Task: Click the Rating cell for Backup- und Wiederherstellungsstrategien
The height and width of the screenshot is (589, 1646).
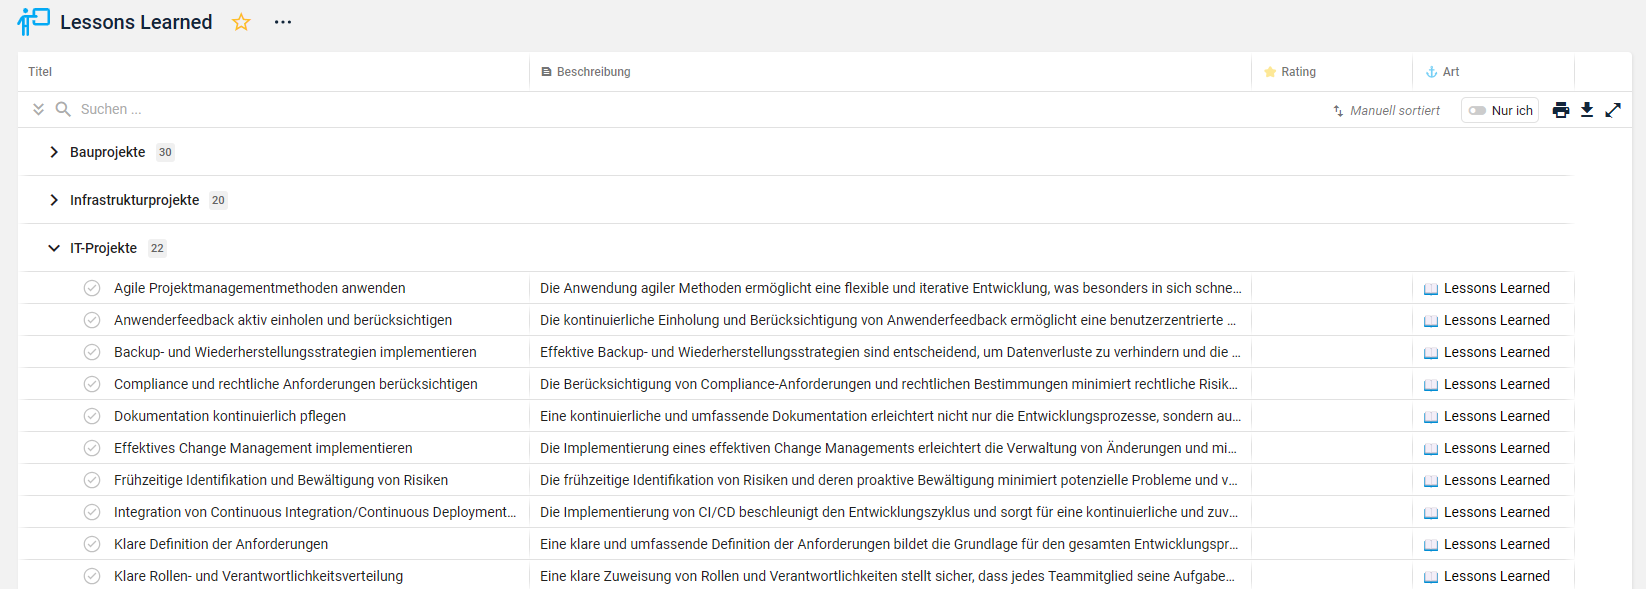Action: pyautogui.click(x=1331, y=352)
